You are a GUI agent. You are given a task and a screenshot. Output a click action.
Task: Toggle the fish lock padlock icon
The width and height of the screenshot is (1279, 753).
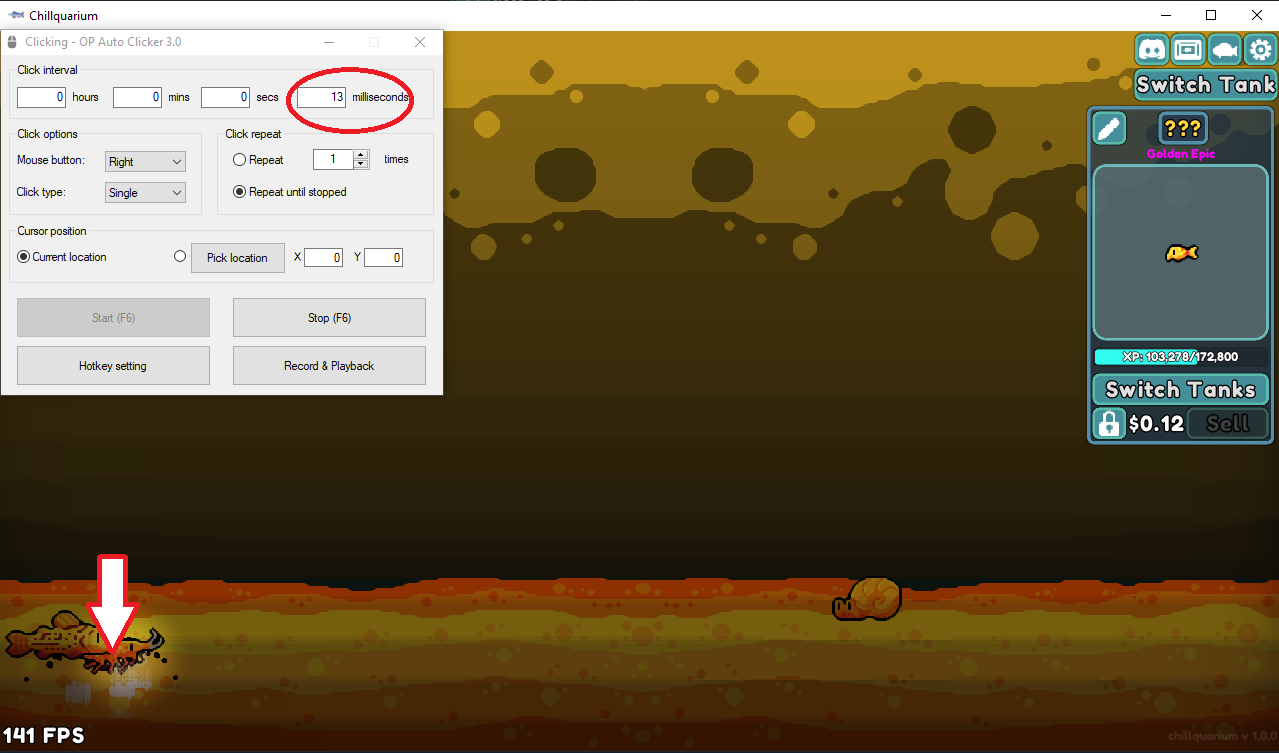point(1109,423)
